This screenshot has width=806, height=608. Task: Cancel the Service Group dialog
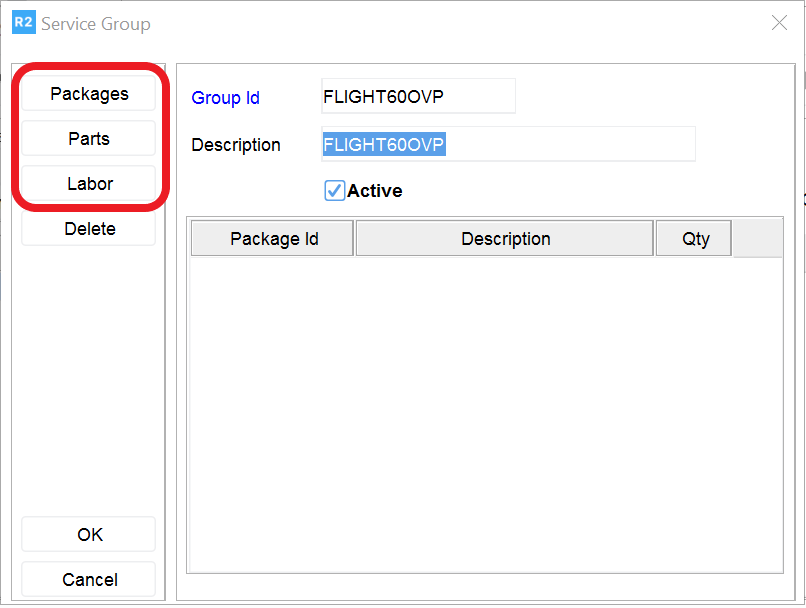tap(89, 580)
